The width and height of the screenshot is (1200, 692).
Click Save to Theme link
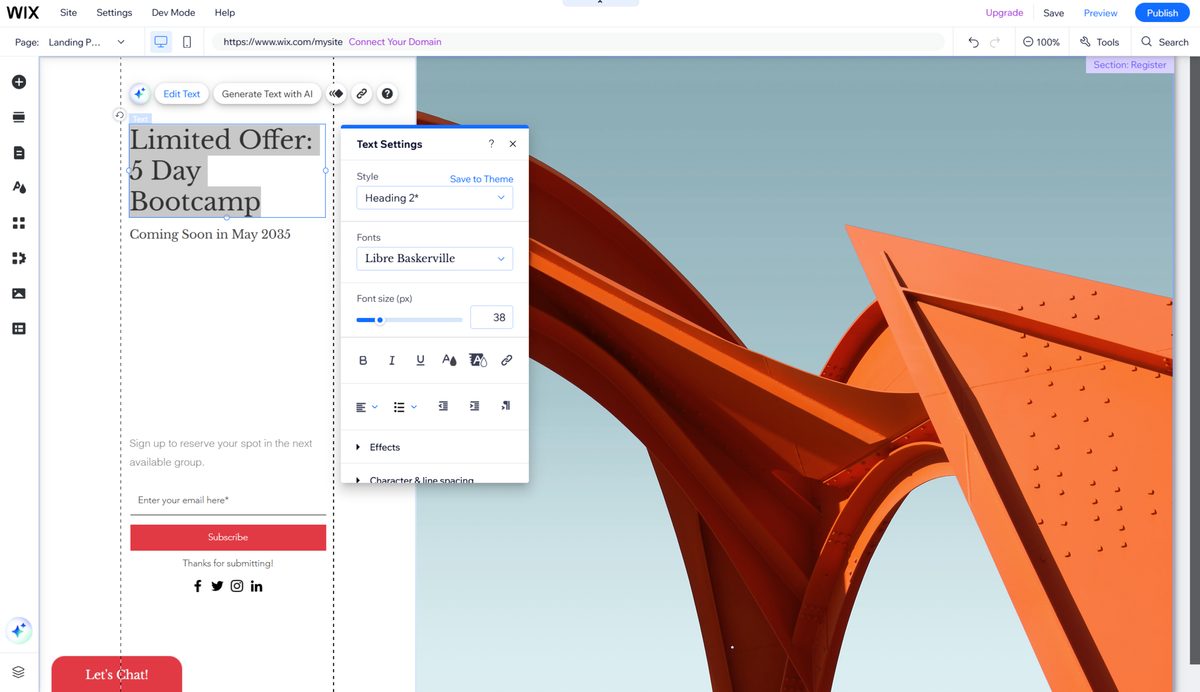pos(481,179)
